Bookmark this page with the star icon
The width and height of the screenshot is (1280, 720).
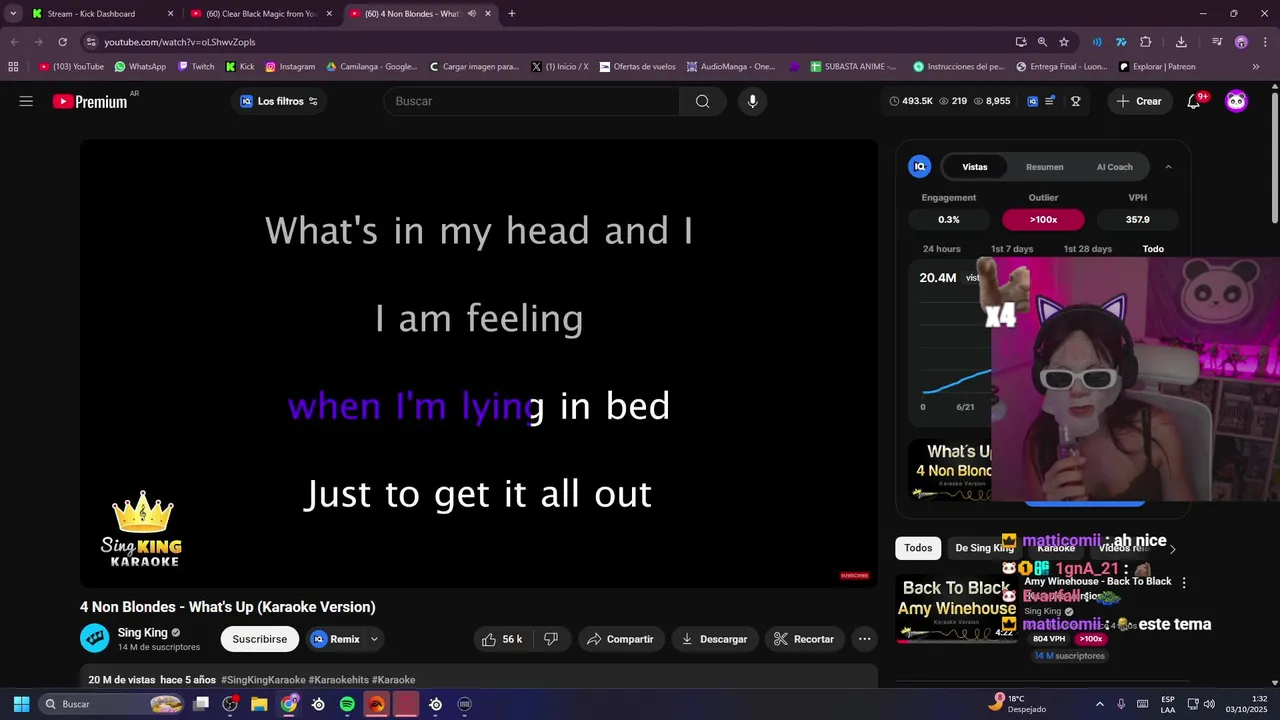click(1064, 42)
